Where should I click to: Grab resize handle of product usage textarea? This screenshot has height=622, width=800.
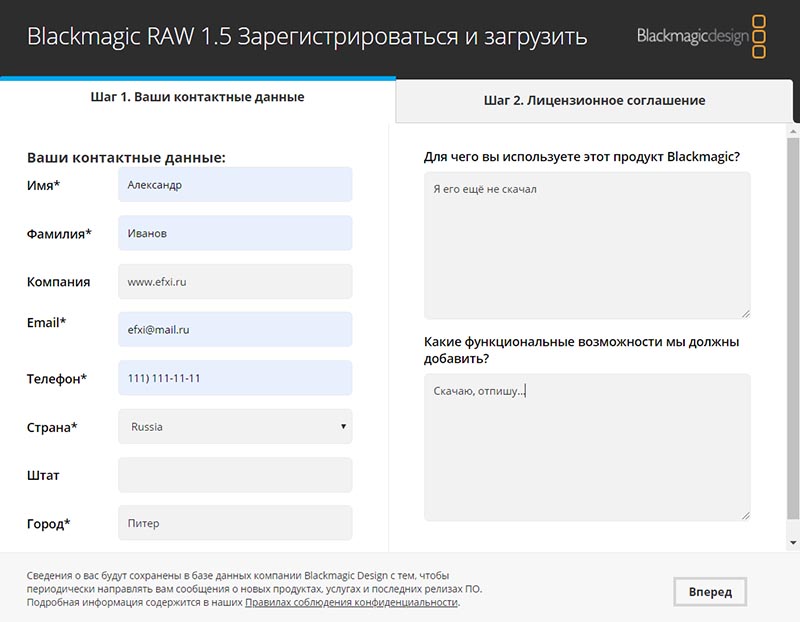click(746, 314)
